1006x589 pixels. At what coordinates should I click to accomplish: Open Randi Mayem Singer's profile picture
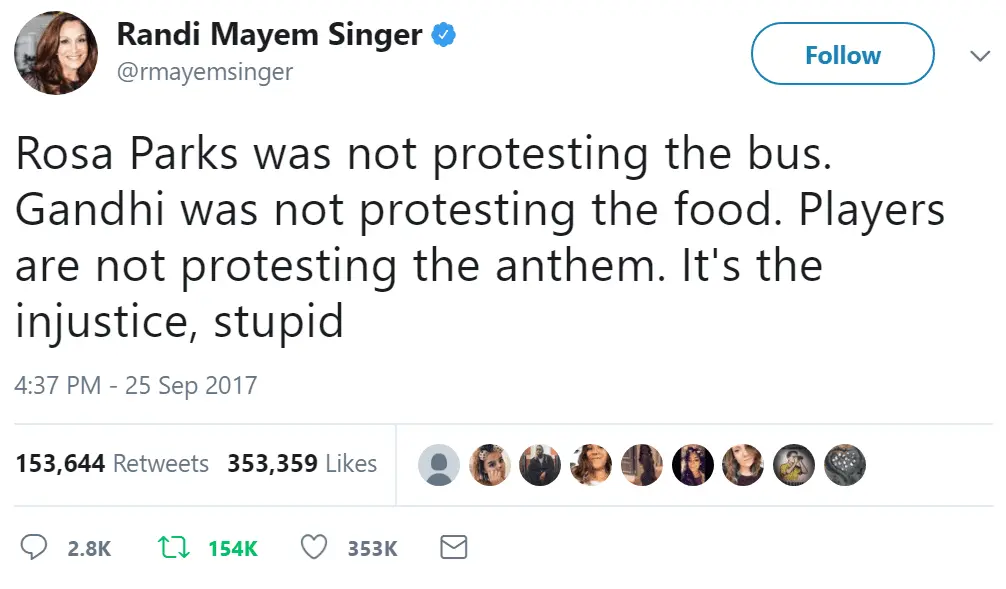pyautogui.click(x=56, y=53)
